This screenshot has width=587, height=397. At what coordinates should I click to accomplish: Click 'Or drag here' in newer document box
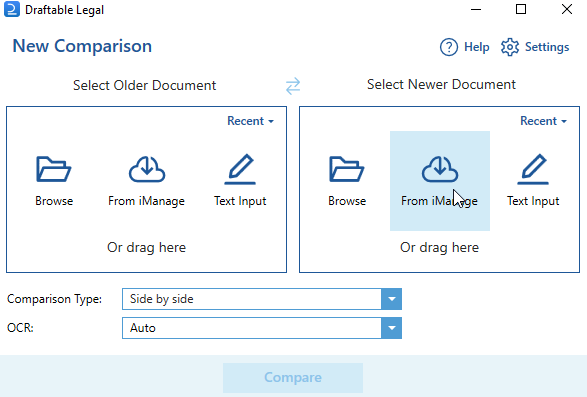(x=440, y=248)
